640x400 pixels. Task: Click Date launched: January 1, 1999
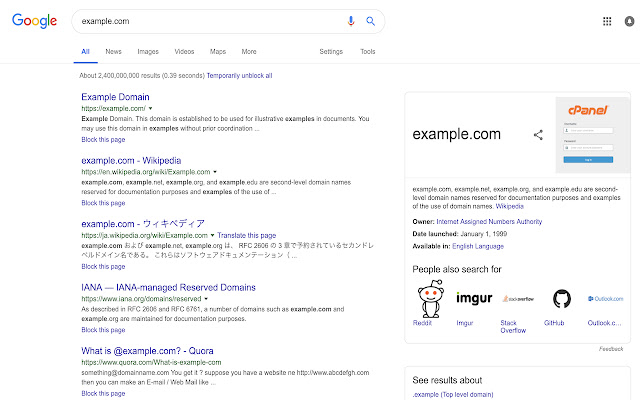click(x=460, y=234)
